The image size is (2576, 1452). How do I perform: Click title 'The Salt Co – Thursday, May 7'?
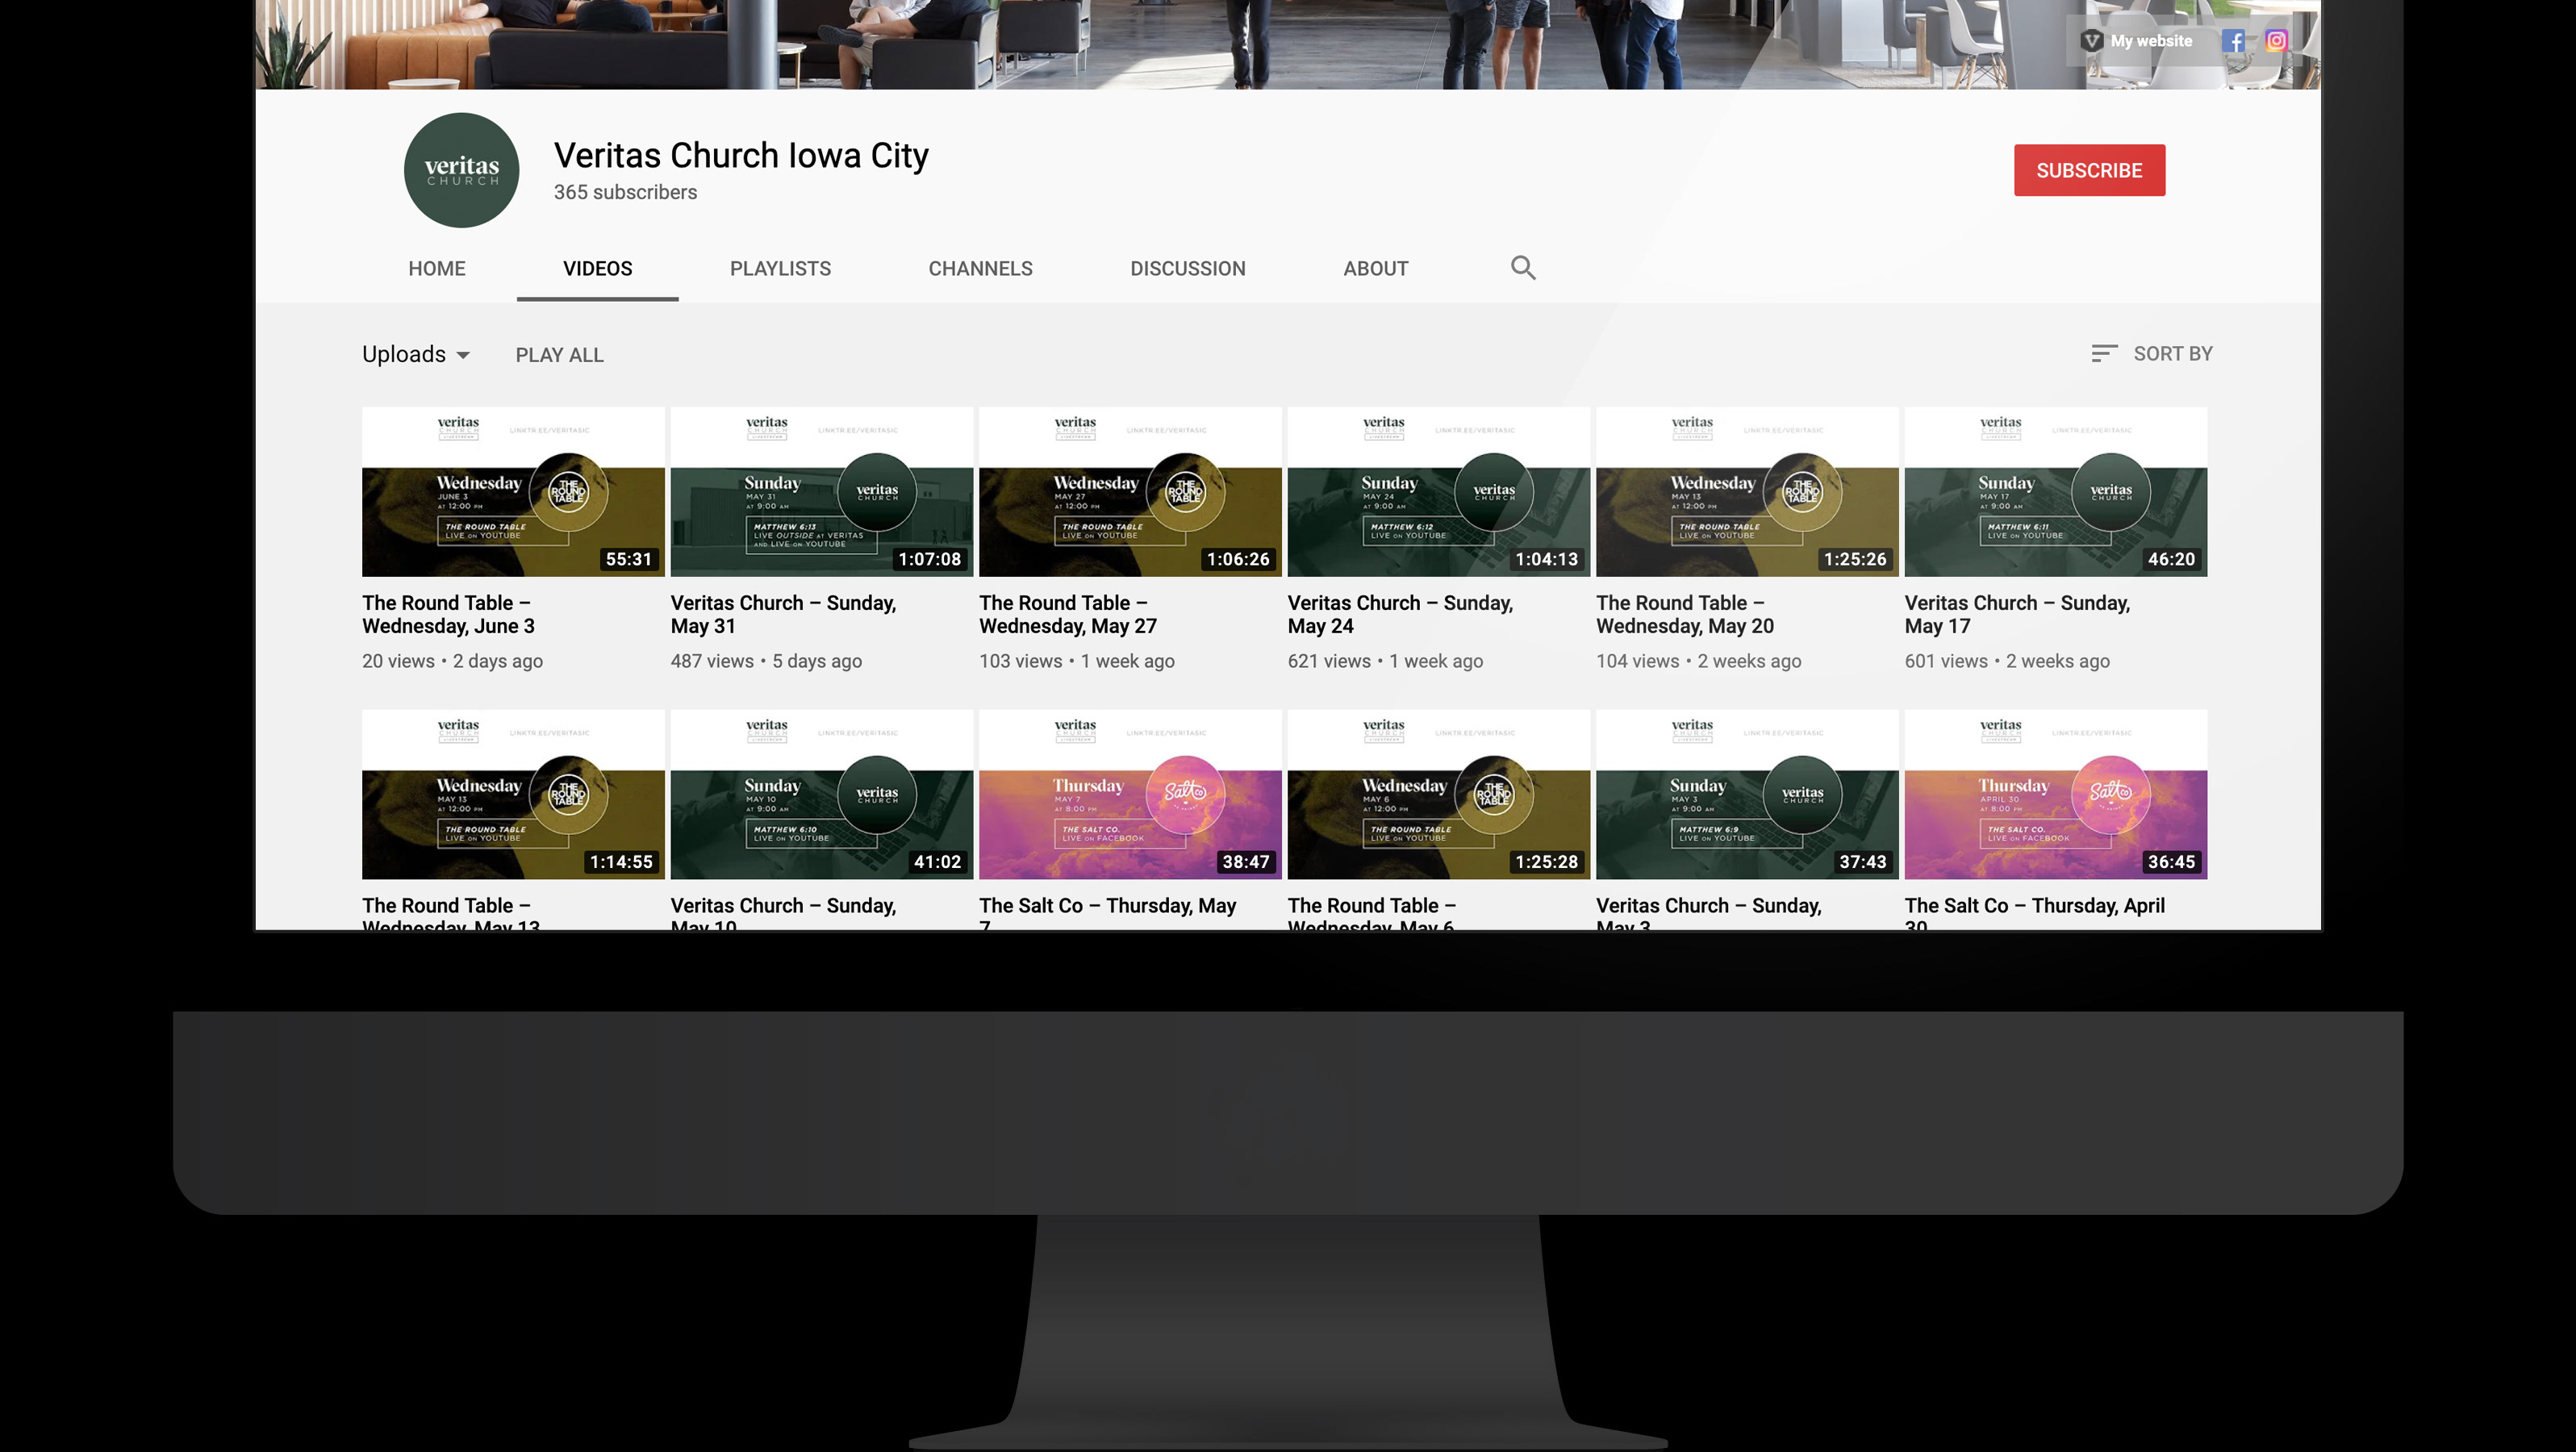pyautogui.click(x=1108, y=912)
